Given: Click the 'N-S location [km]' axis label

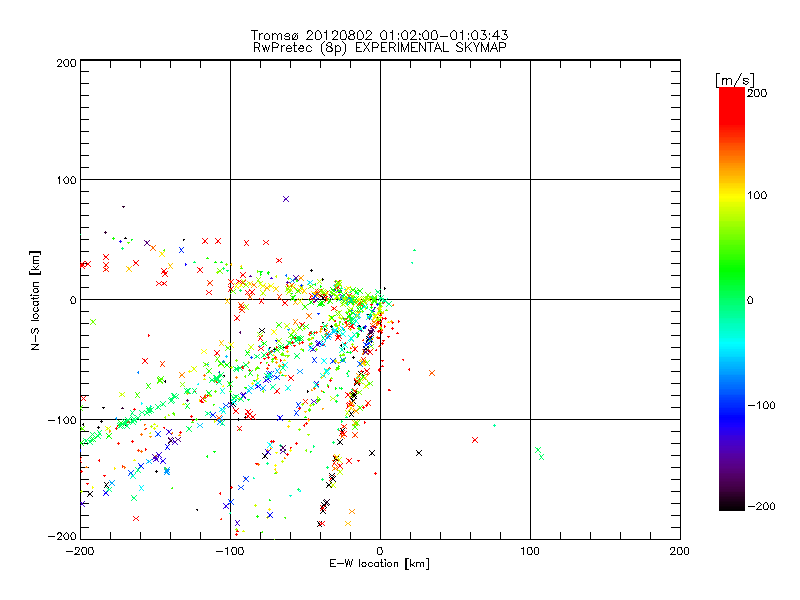Looking at the screenshot, I should pyautogui.click(x=35, y=300).
